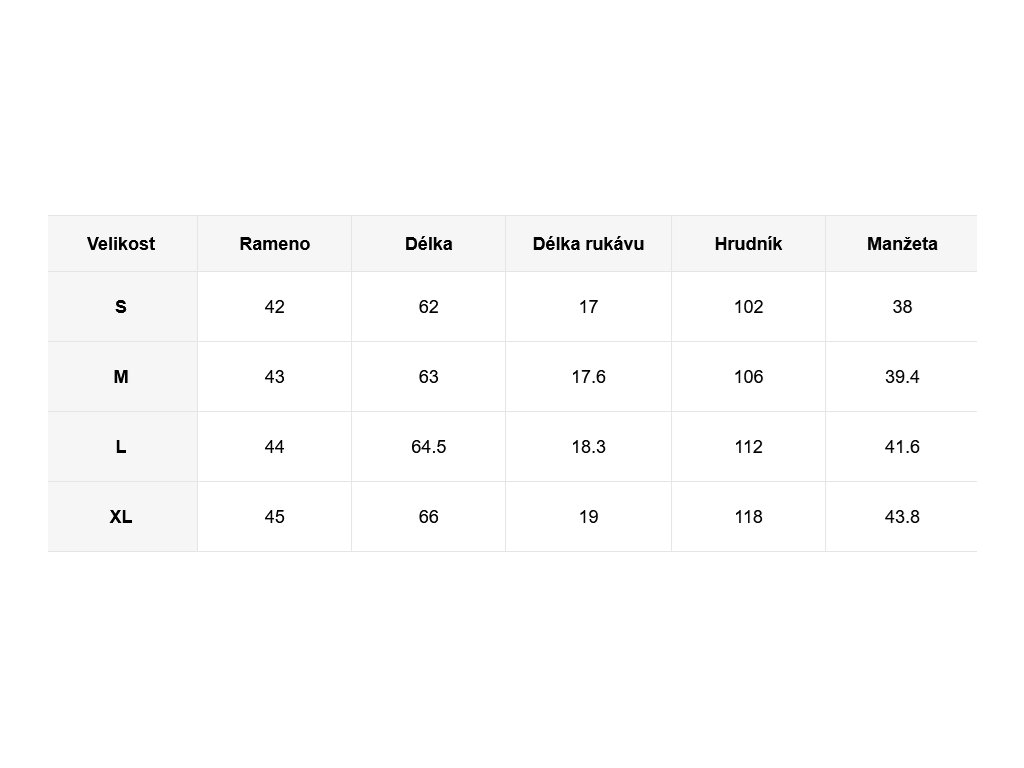Click the 106 chest value for M

click(x=748, y=377)
